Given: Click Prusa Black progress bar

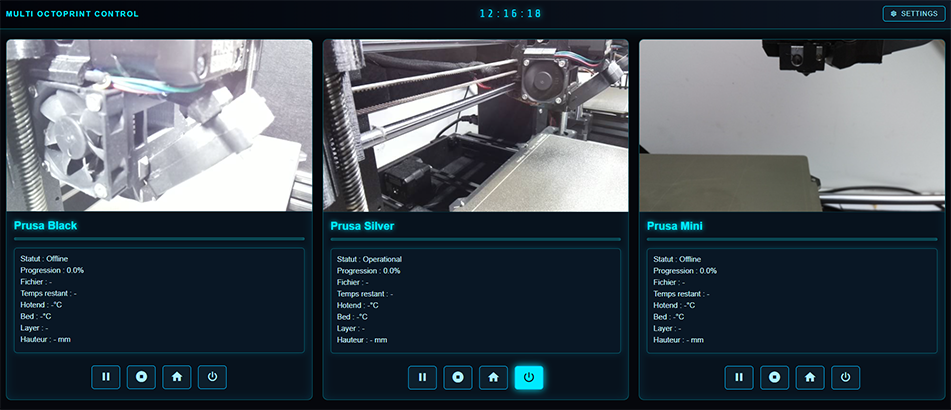Looking at the screenshot, I should point(159,239).
